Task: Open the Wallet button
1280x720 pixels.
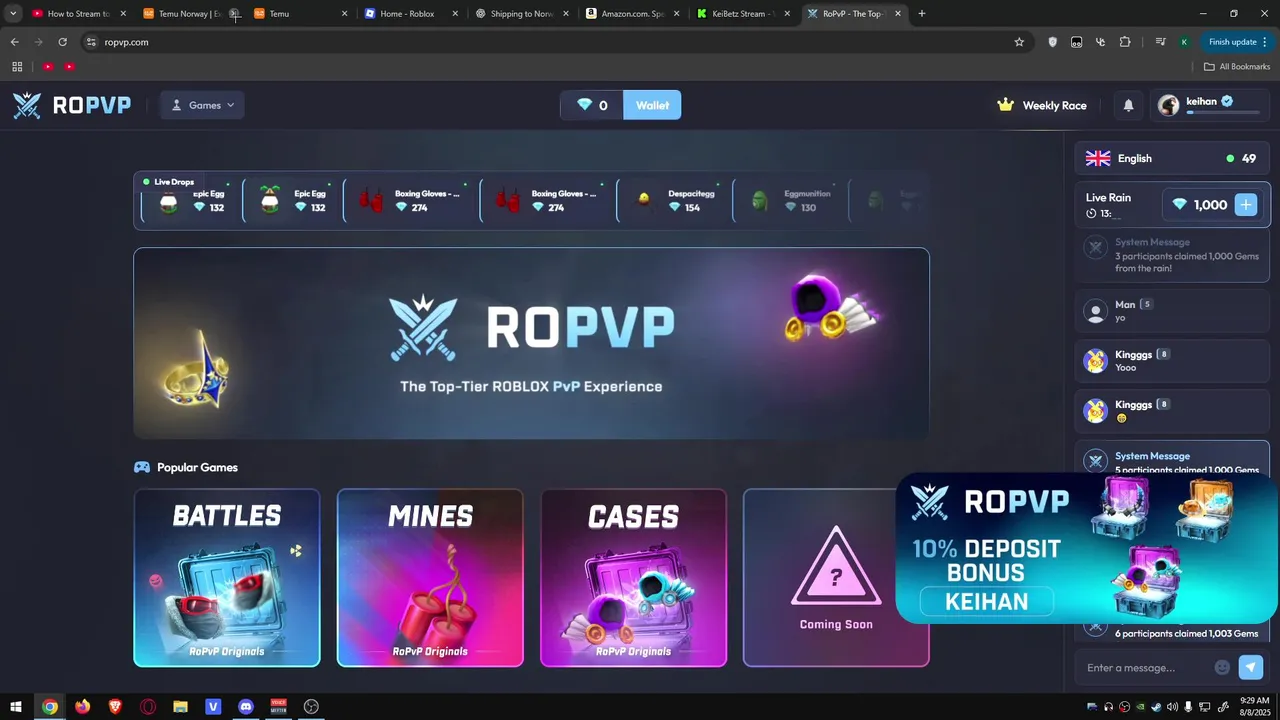Action: [x=652, y=105]
